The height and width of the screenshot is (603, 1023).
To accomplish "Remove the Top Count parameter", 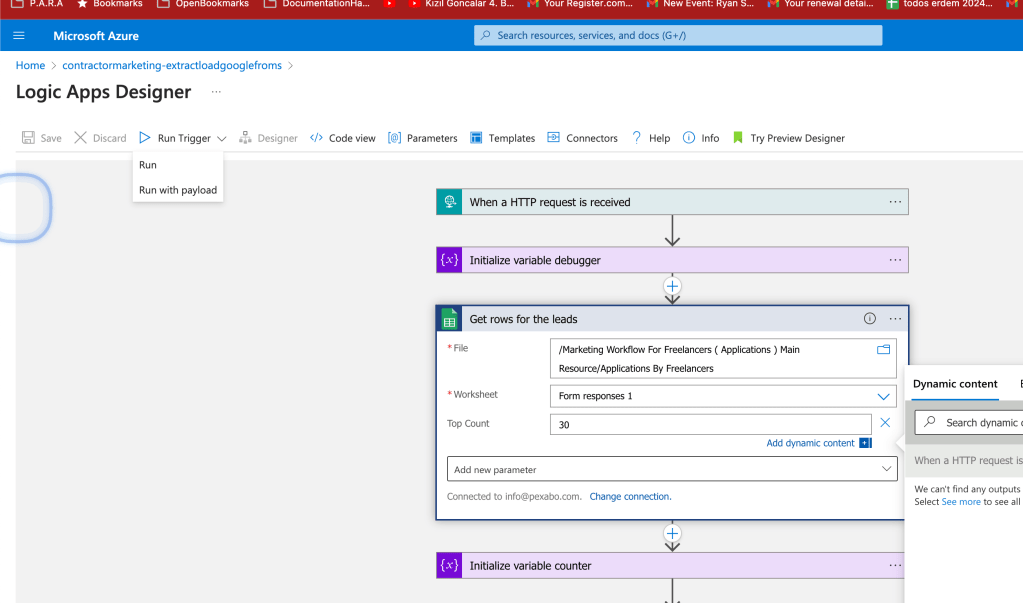I will [x=885, y=423].
